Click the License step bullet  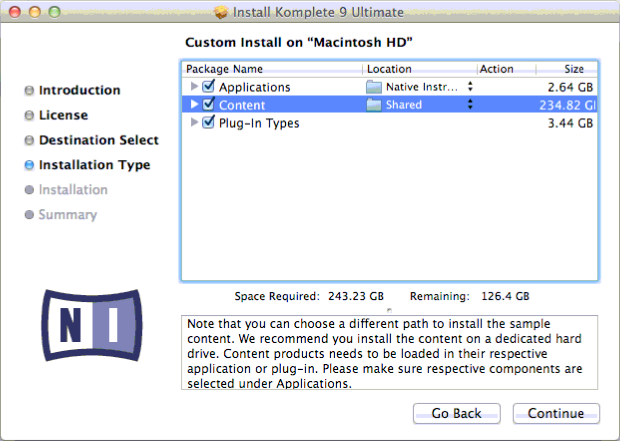(x=29, y=115)
